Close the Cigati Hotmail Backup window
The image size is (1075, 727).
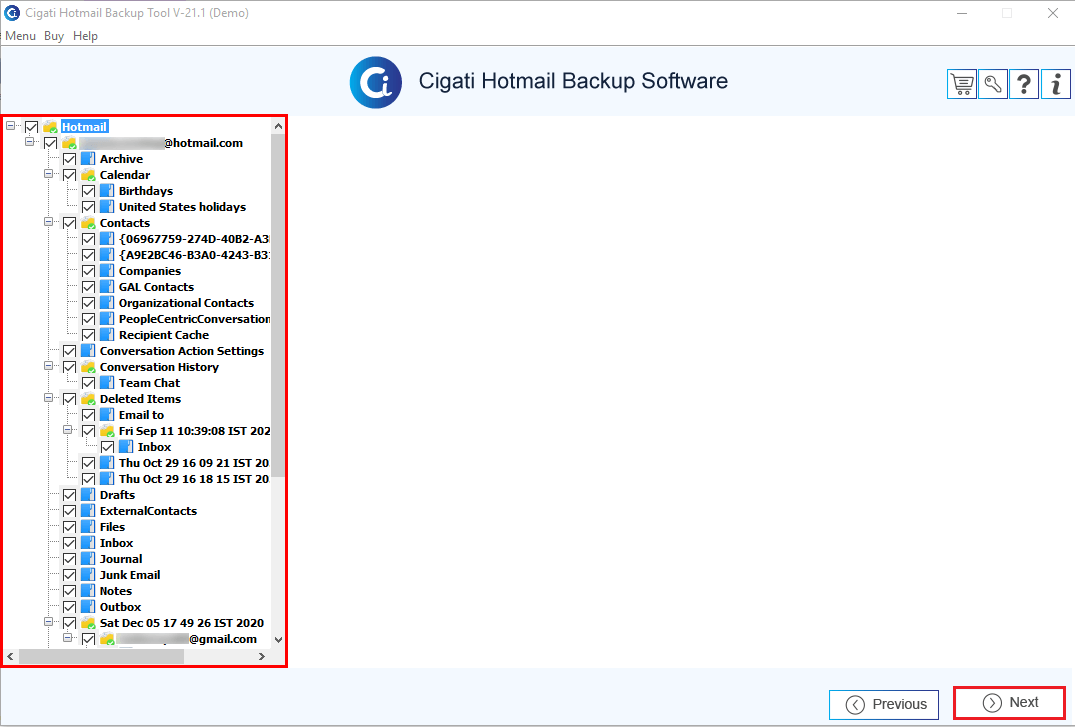coord(1053,13)
